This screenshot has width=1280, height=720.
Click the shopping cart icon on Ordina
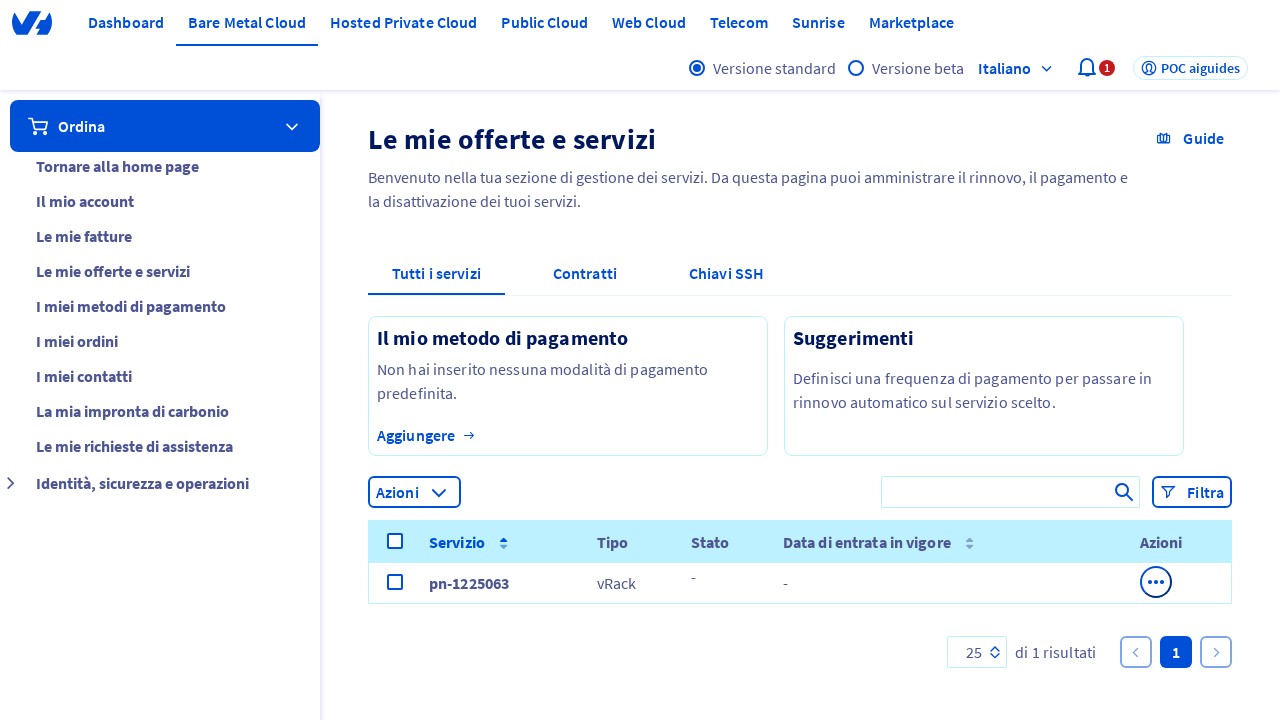(38, 126)
